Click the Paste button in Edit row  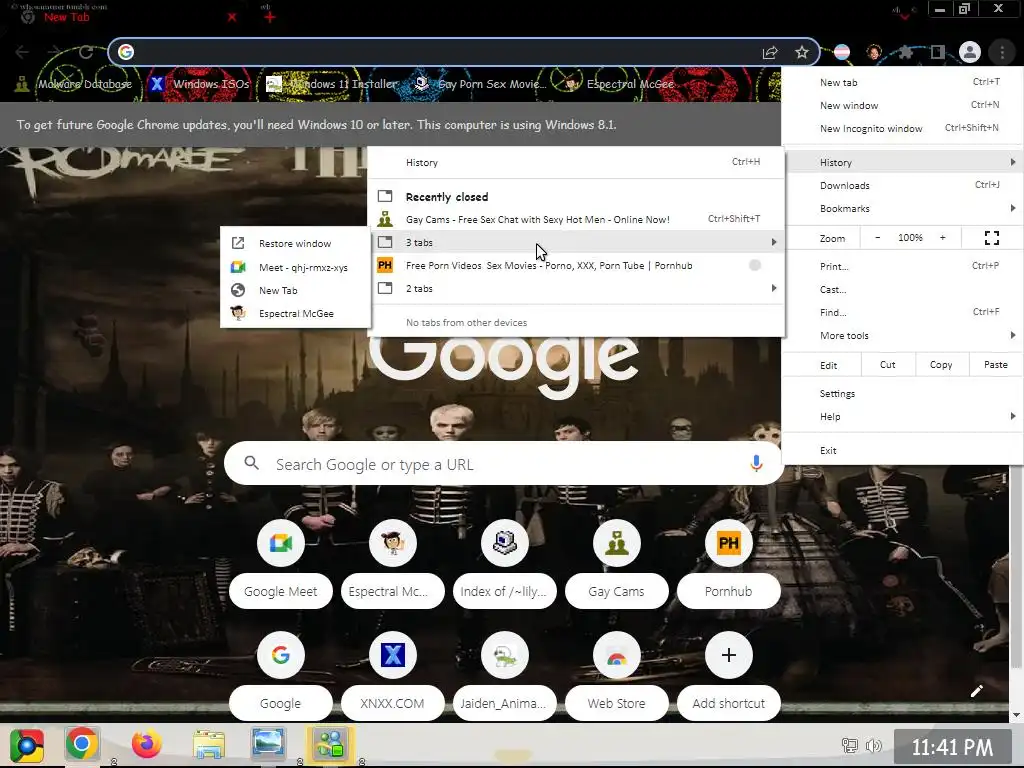(995, 365)
